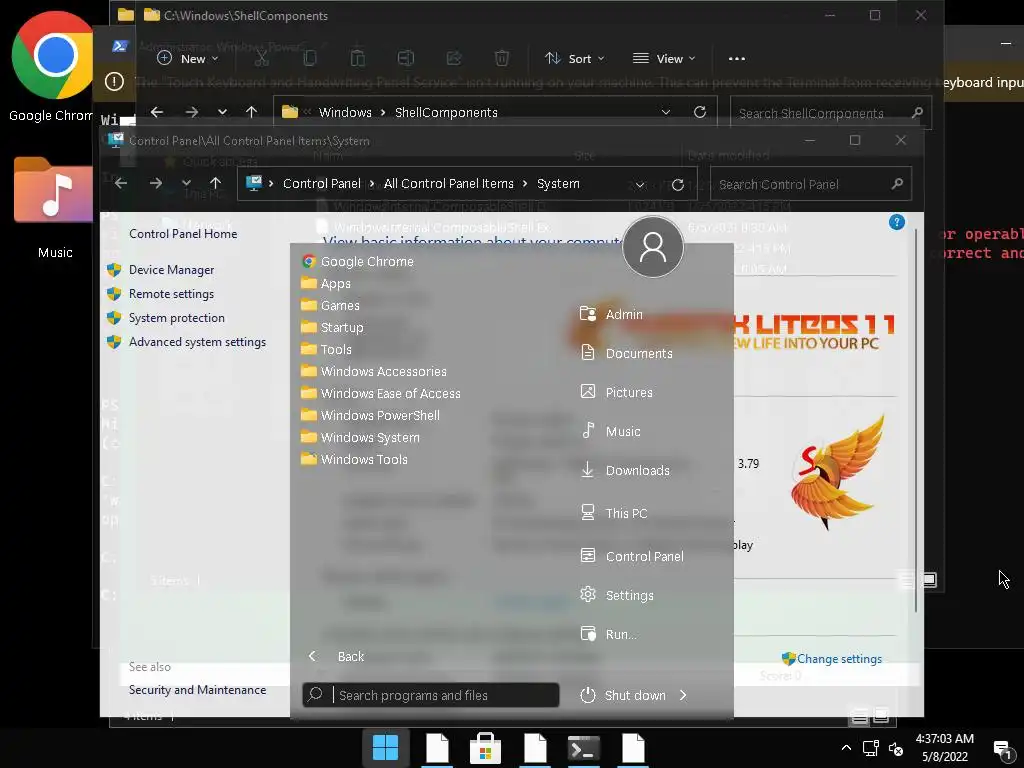Image resolution: width=1024 pixels, height=768 pixels.
Task: Click Control Panel breadcrumb in address bar
Action: [321, 184]
